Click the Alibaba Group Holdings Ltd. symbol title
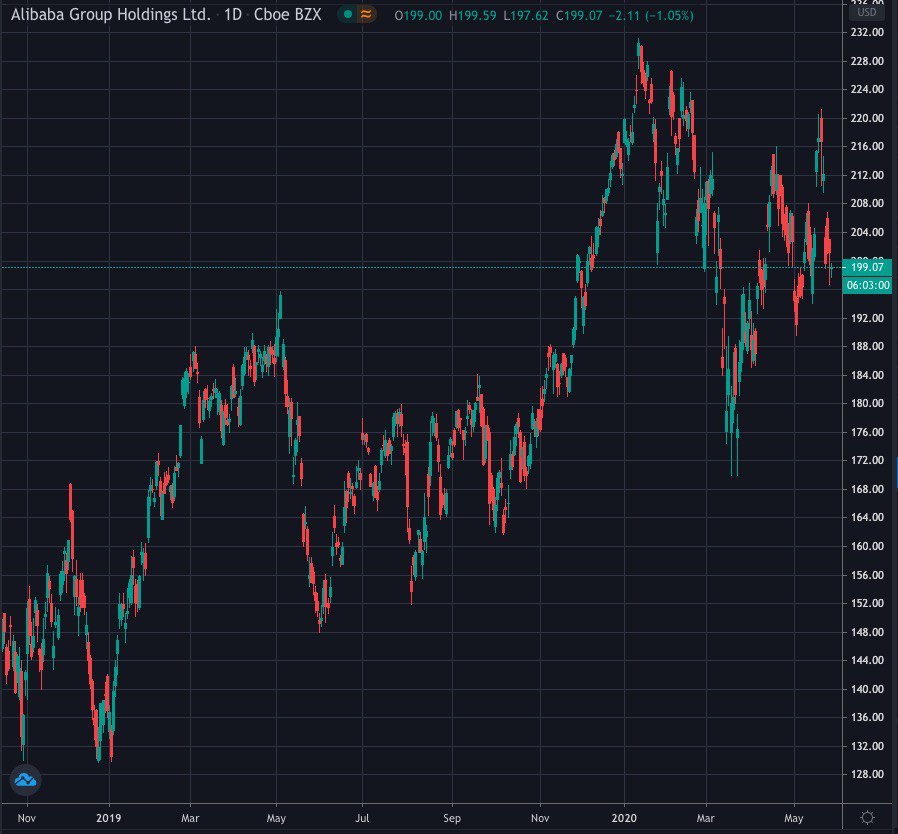The width and height of the screenshot is (898, 834). pos(111,14)
